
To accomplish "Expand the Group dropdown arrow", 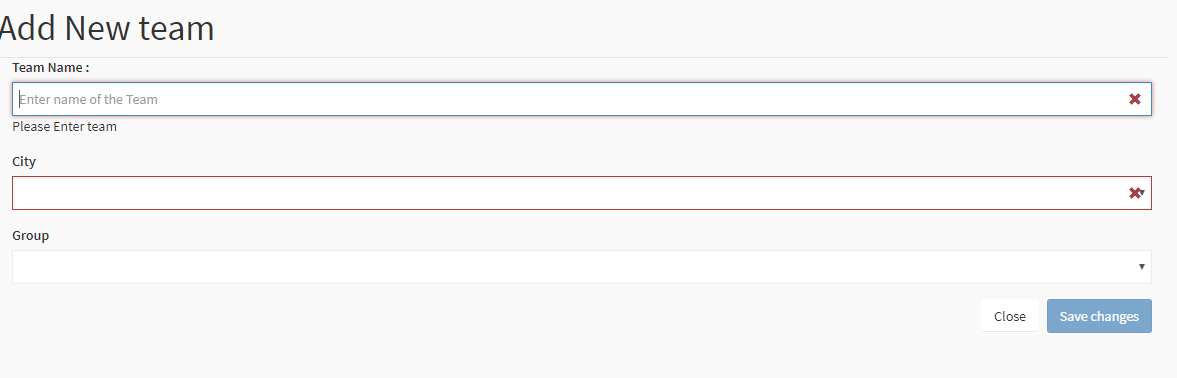I will click(x=1142, y=267).
